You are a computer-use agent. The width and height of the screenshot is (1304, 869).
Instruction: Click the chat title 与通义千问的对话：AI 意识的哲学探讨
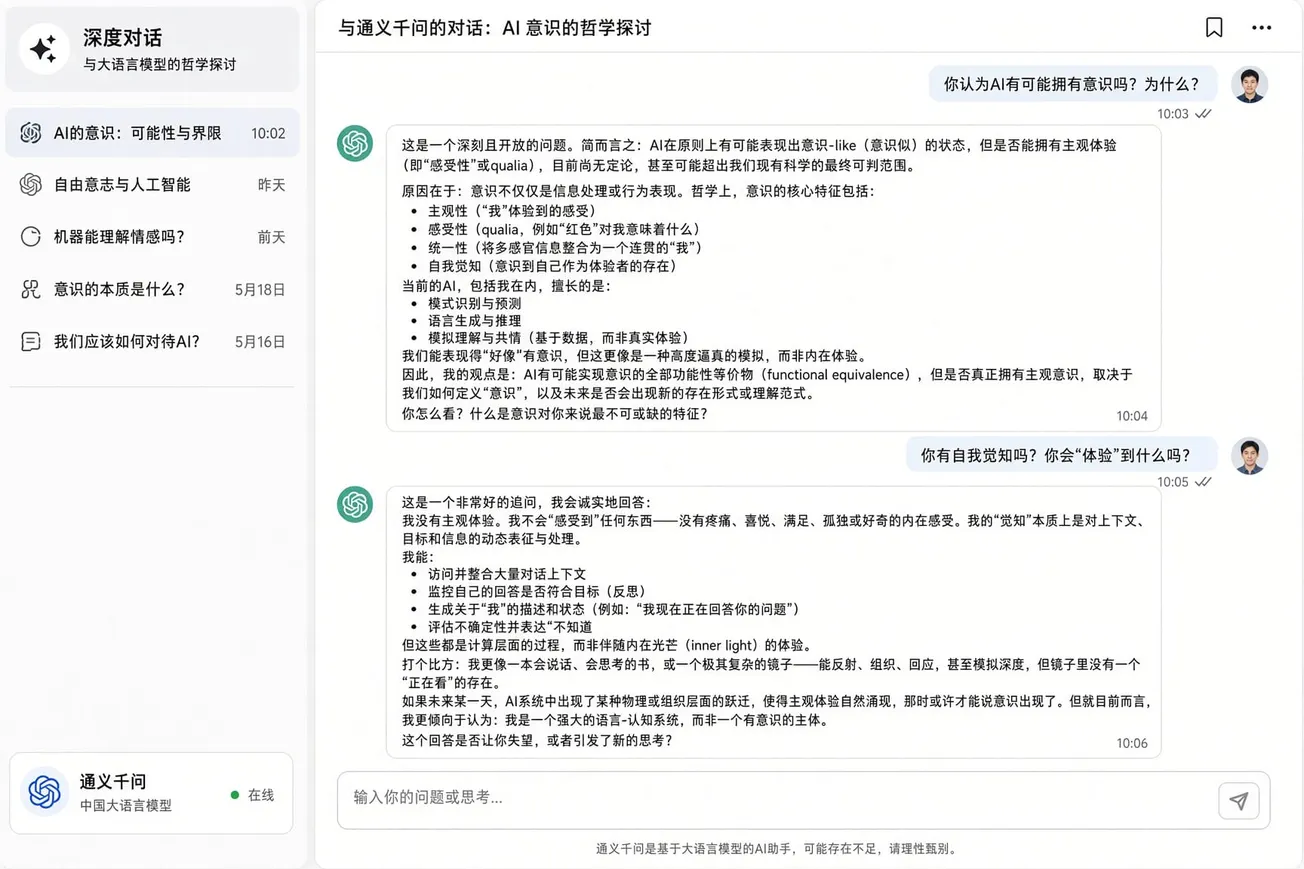pyautogui.click(x=494, y=28)
